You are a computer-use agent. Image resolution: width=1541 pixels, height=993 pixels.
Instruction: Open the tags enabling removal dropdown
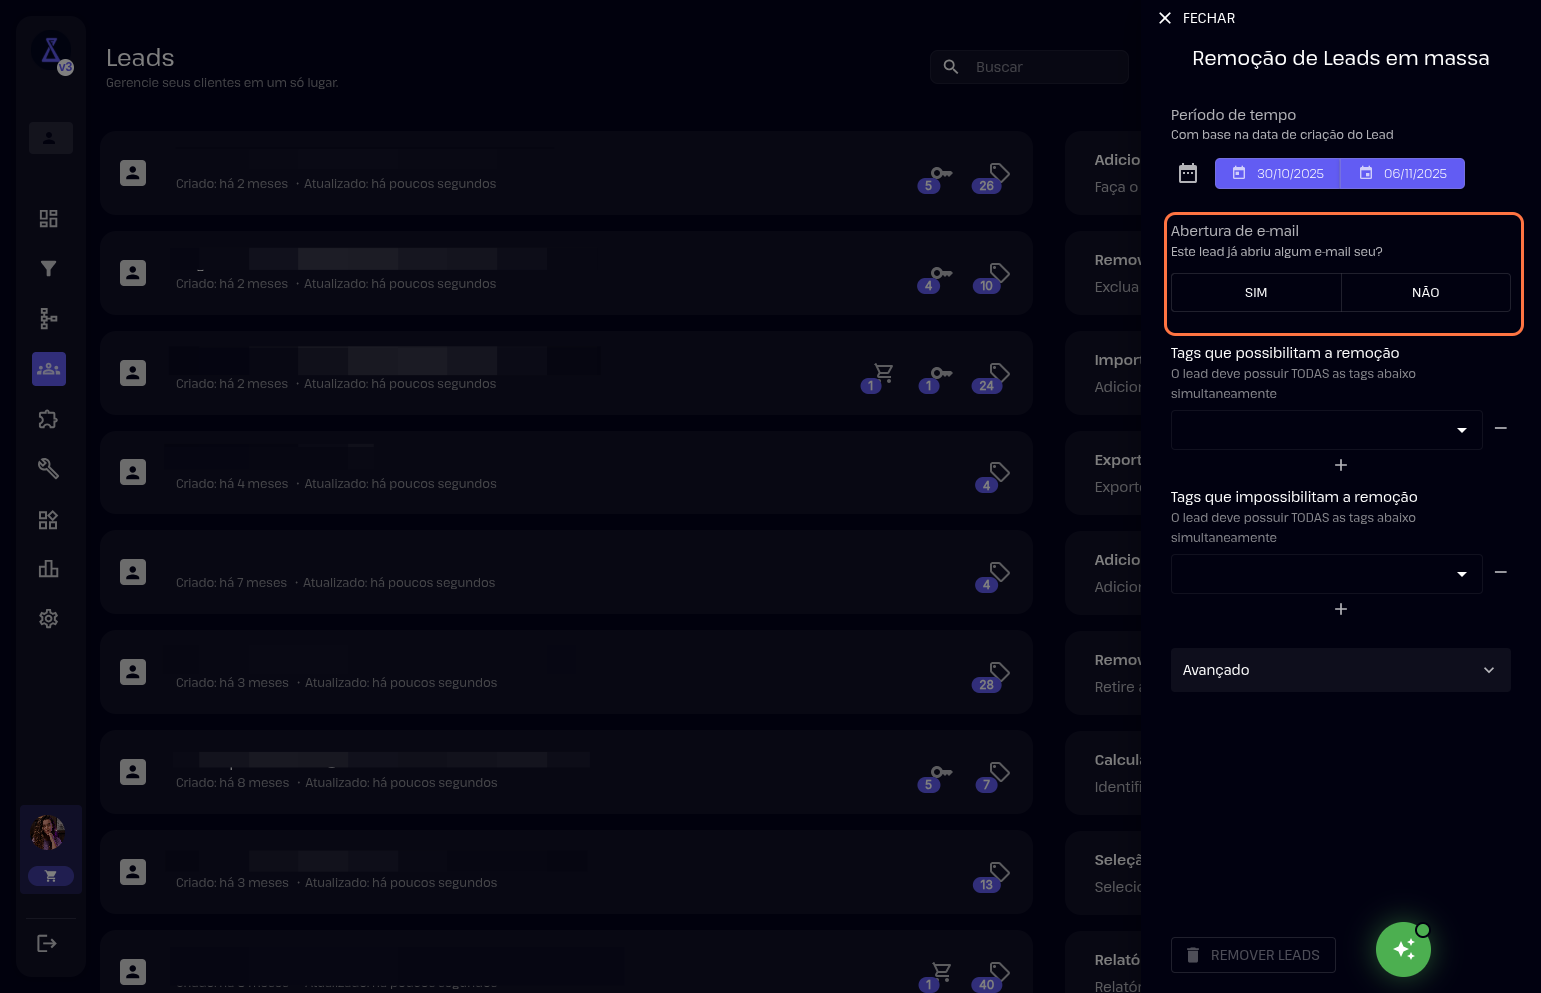[1326, 430]
